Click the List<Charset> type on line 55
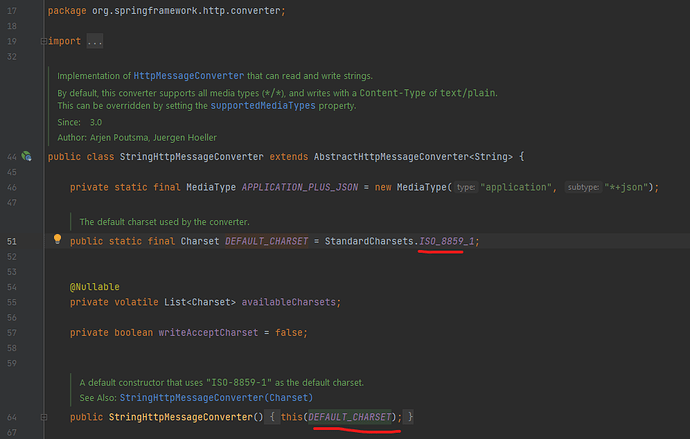 click(x=200, y=302)
